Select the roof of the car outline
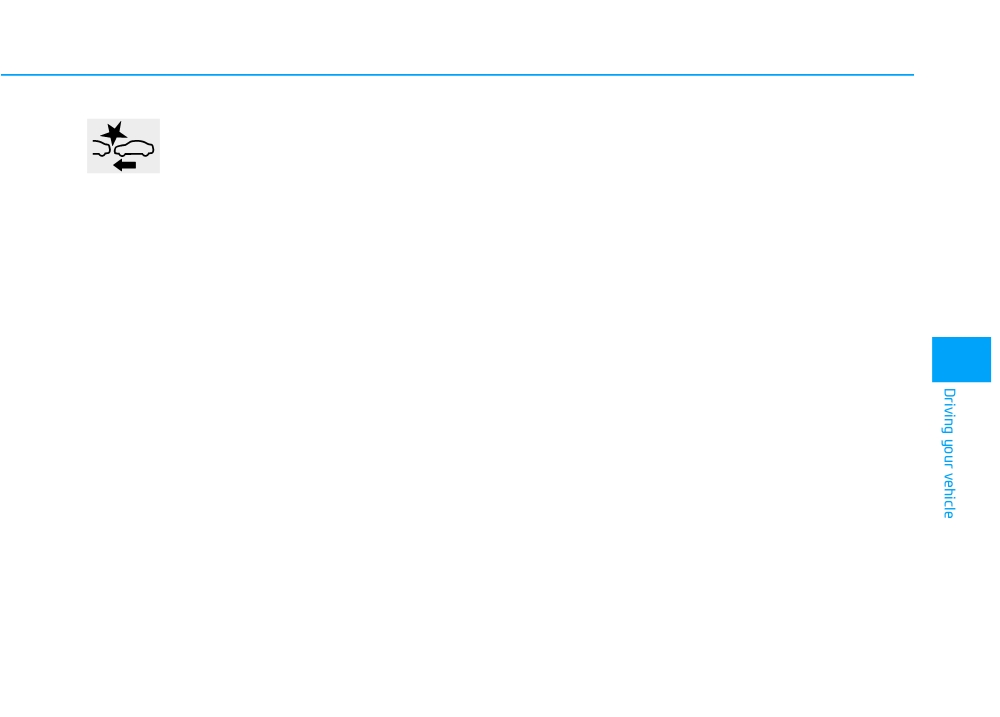This screenshot has height=717, width=1000. click(x=136, y=141)
